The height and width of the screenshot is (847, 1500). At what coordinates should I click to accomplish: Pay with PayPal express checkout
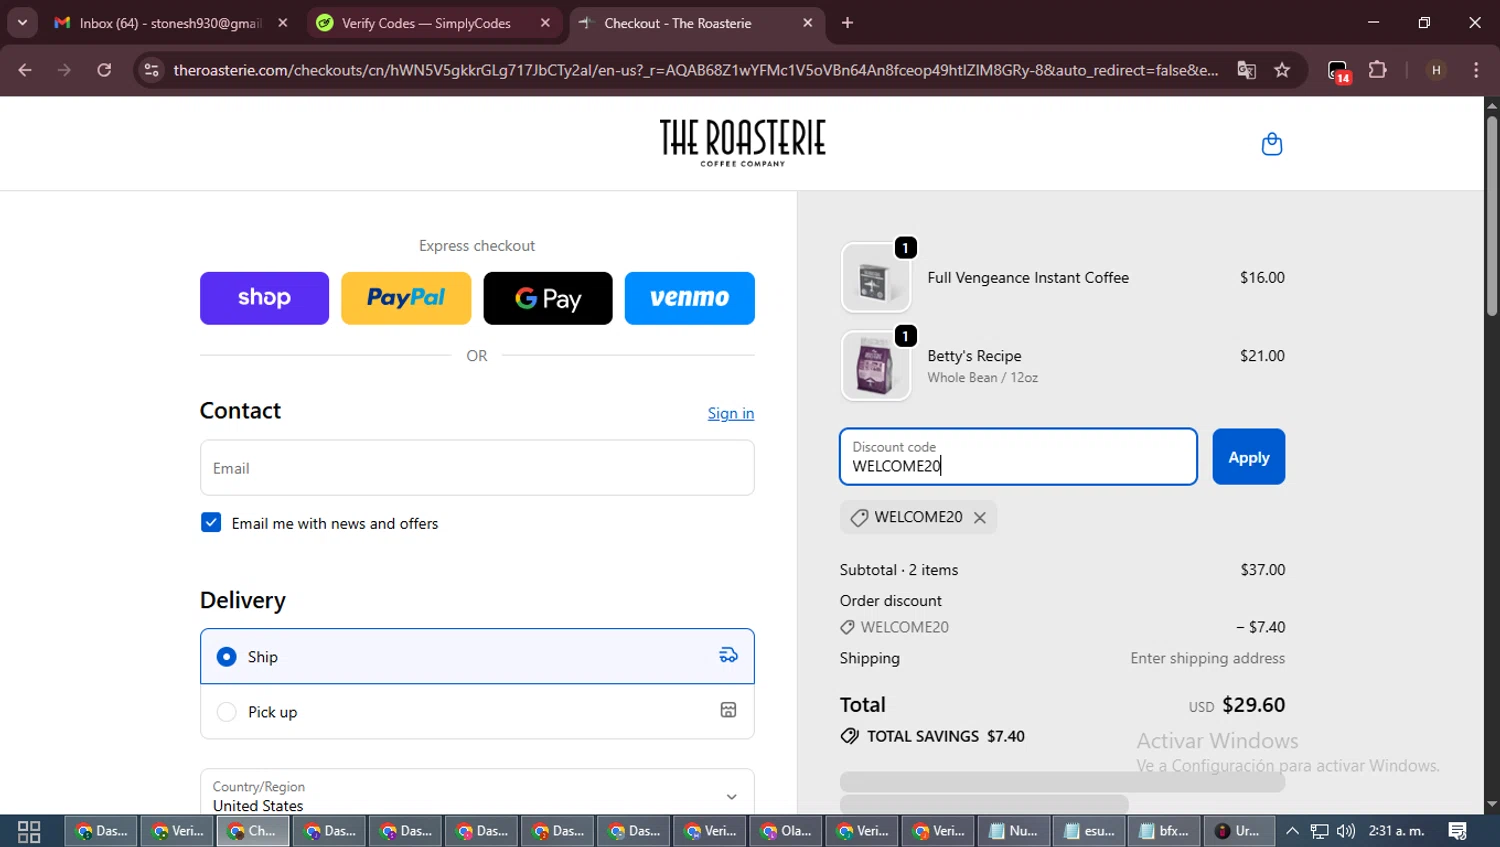pos(406,298)
